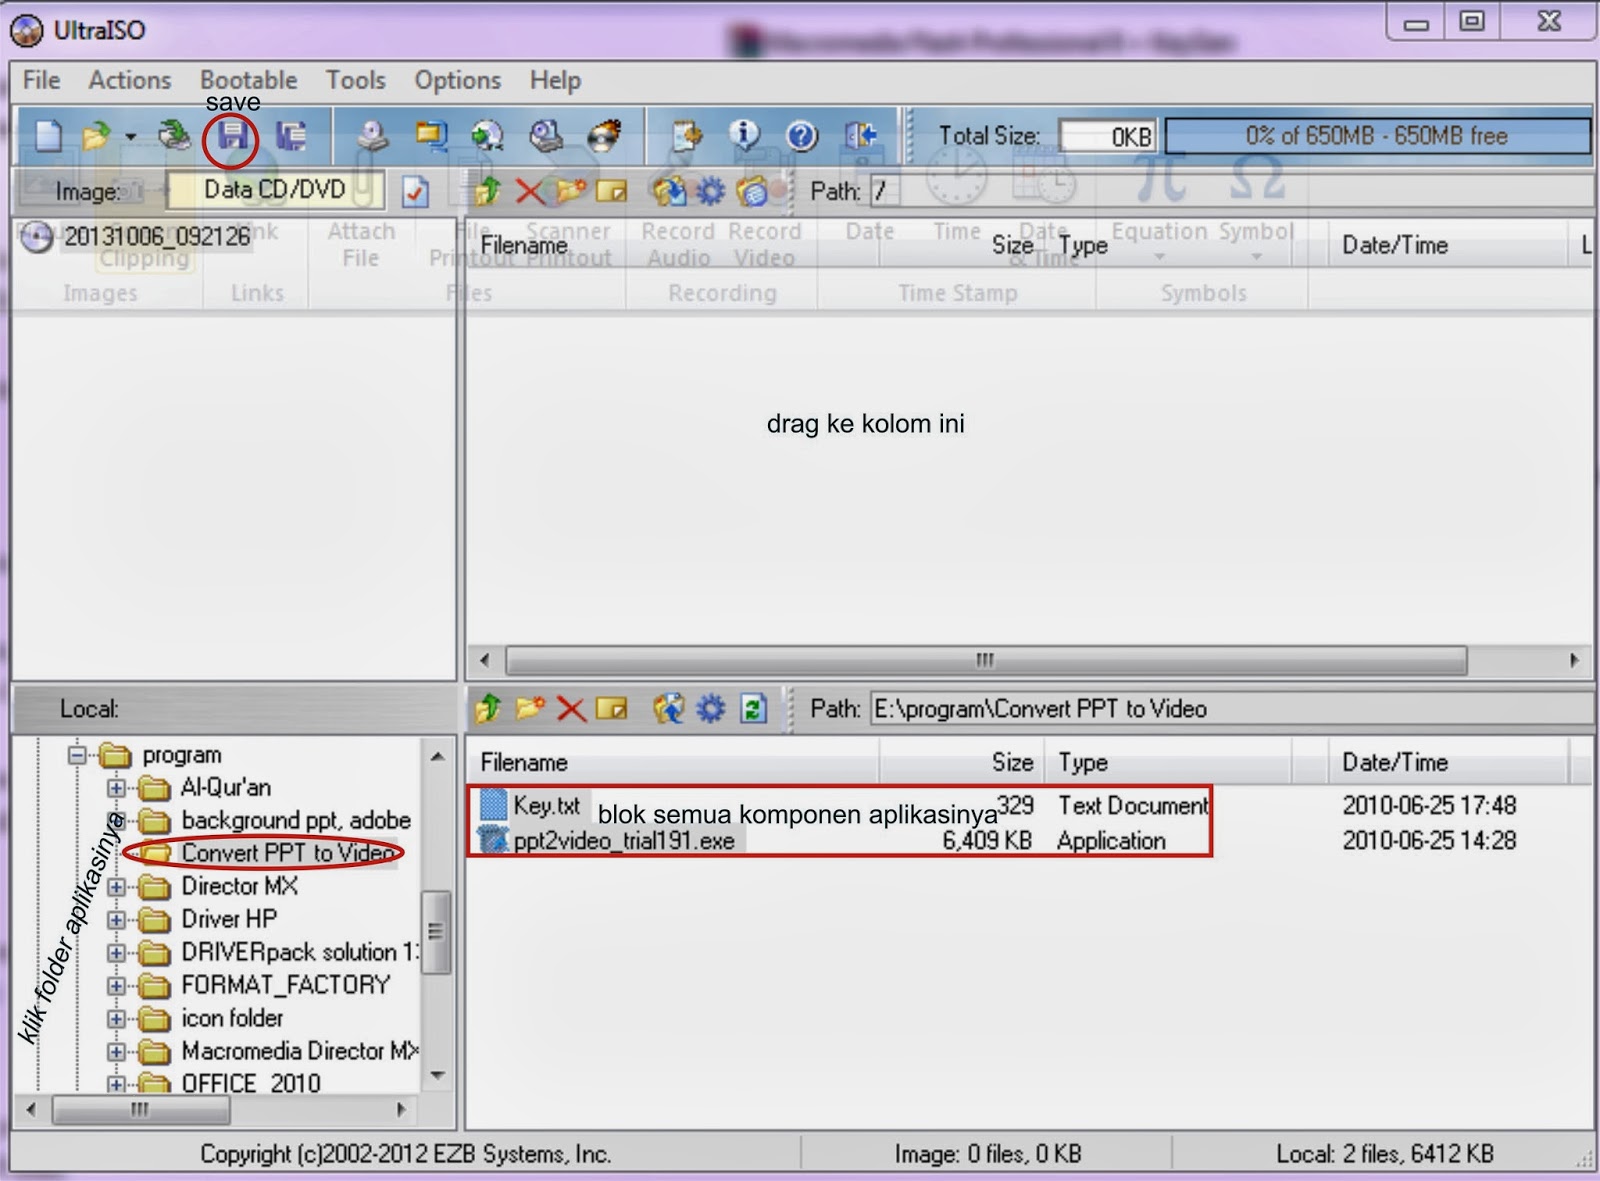Click the Extract icon in image toolbar
Image resolution: width=1600 pixels, height=1181 pixels.
pos(669,190)
